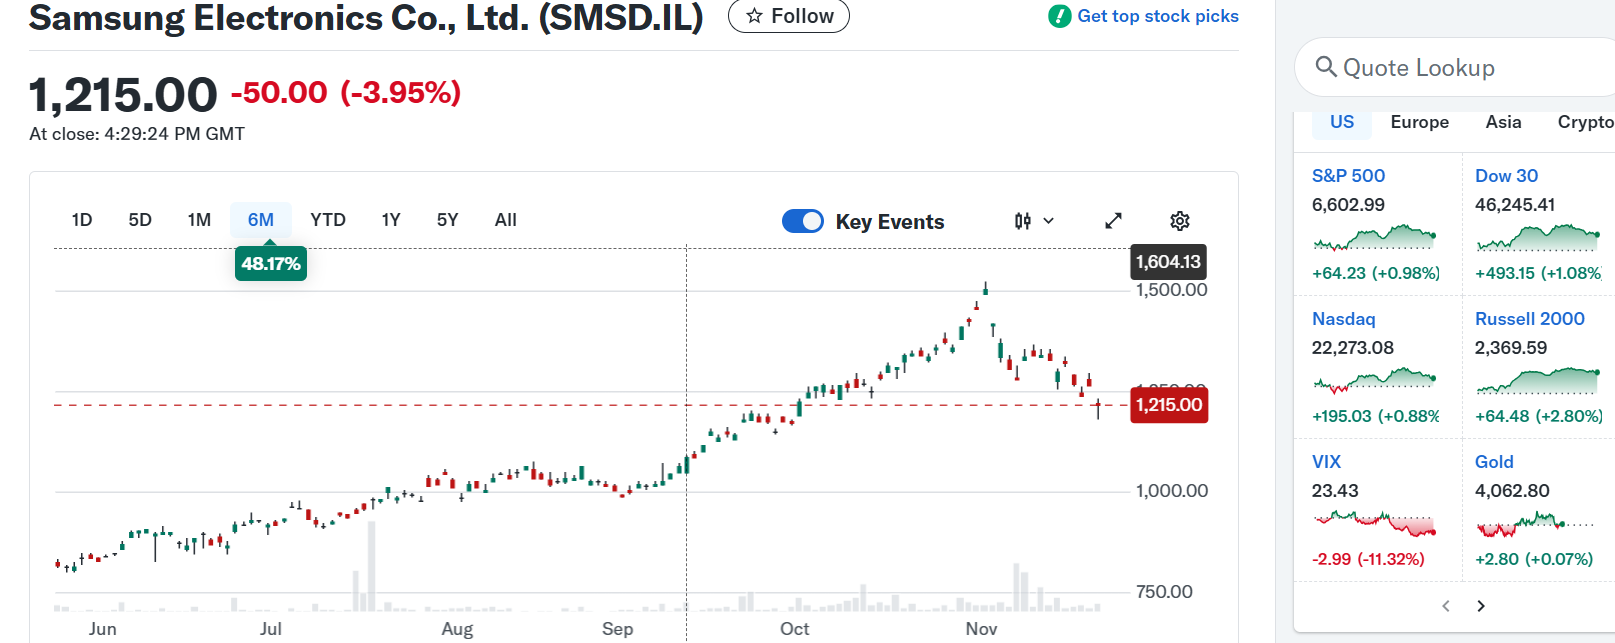Click the (-3.95%) percent change value
The width and height of the screenshot is (1615, 643).
pyautogui.click(x=401, y=93)
